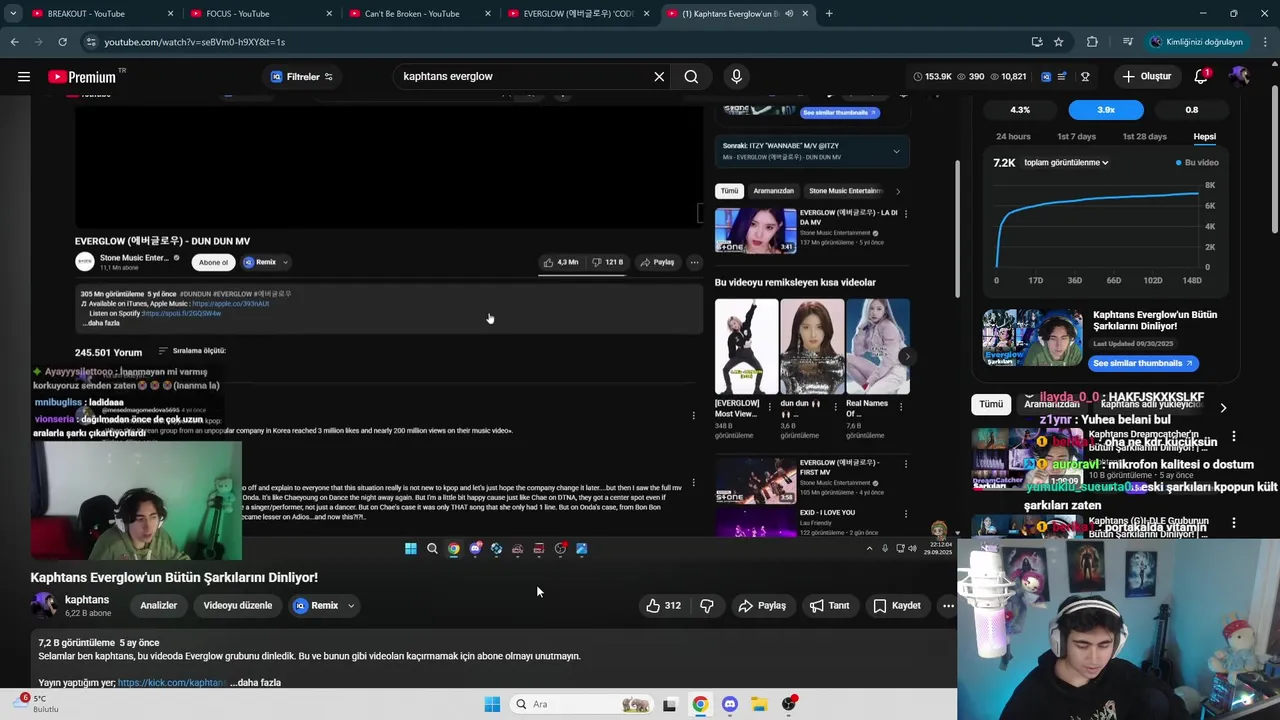Open vidIQ icon in top stats bar
Viewport: 1280px width, 720px height.
coord(1046,76)
